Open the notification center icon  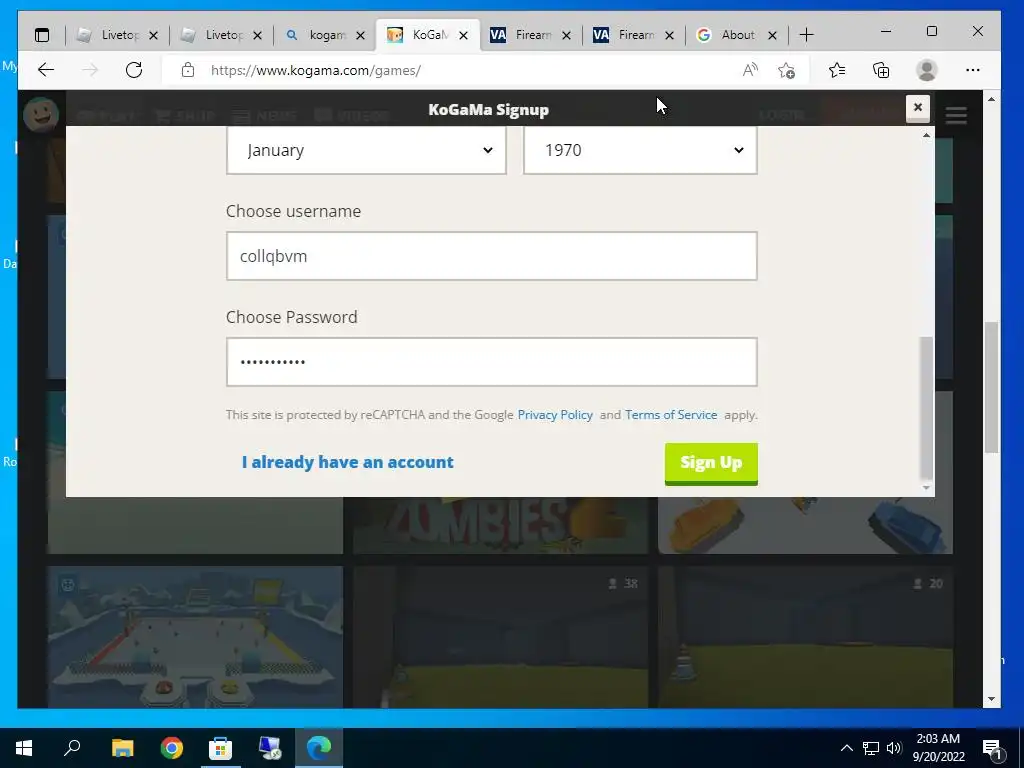[992, 750]
